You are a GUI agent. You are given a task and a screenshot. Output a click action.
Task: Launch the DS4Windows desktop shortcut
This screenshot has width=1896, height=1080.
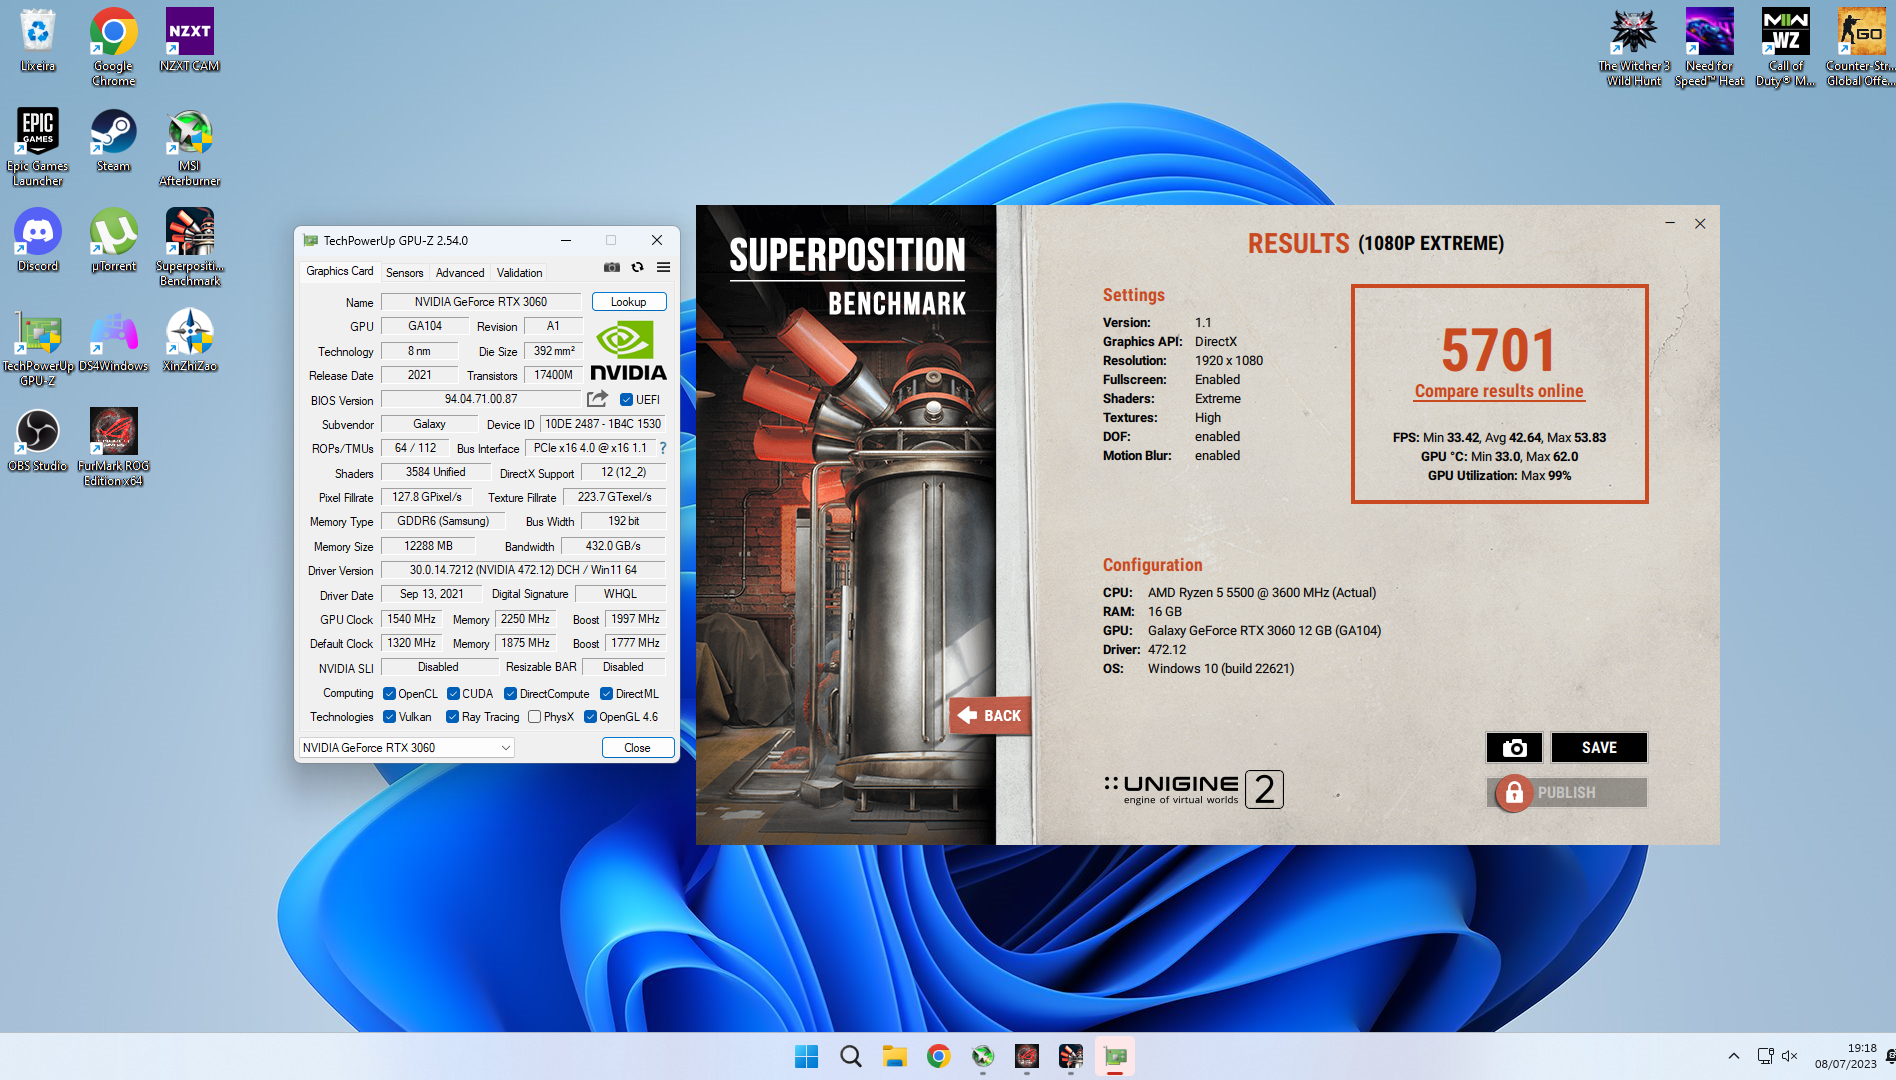[x=114, y=340]
